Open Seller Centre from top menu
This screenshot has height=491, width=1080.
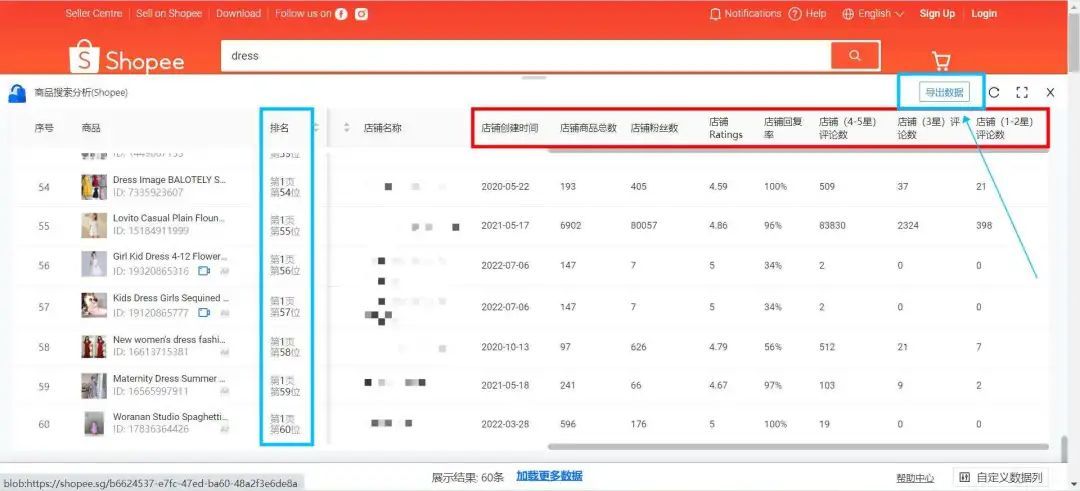coord(93,14)
